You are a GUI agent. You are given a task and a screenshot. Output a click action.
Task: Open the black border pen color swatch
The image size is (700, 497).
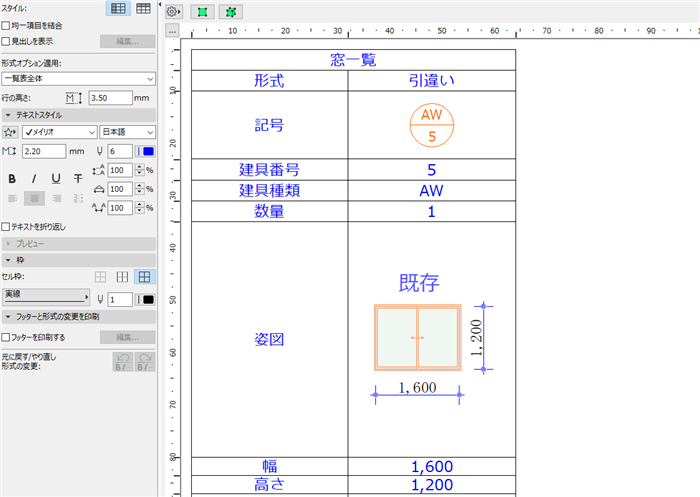pyautogui.click(x=145, y=300)
